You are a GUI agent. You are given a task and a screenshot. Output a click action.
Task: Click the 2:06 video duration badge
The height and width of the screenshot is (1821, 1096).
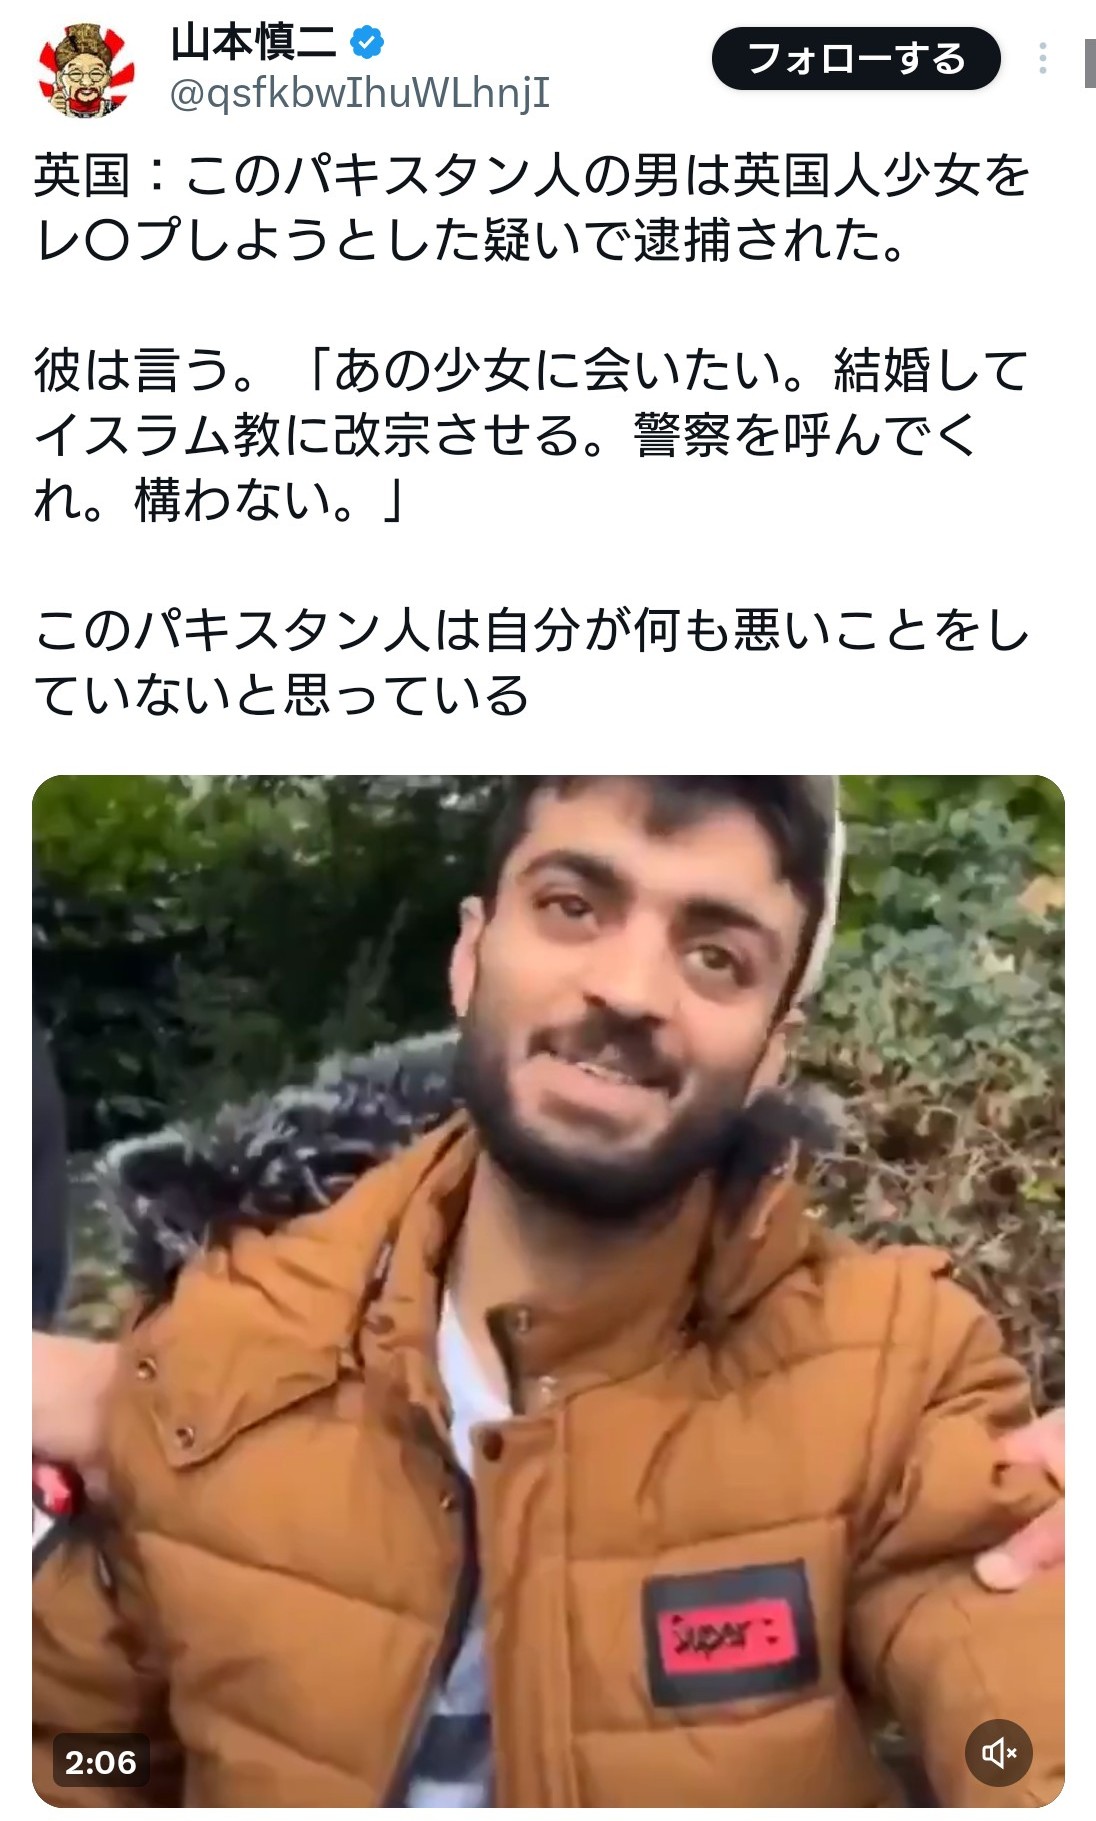pyautogui.click(x=100, y=1761)
